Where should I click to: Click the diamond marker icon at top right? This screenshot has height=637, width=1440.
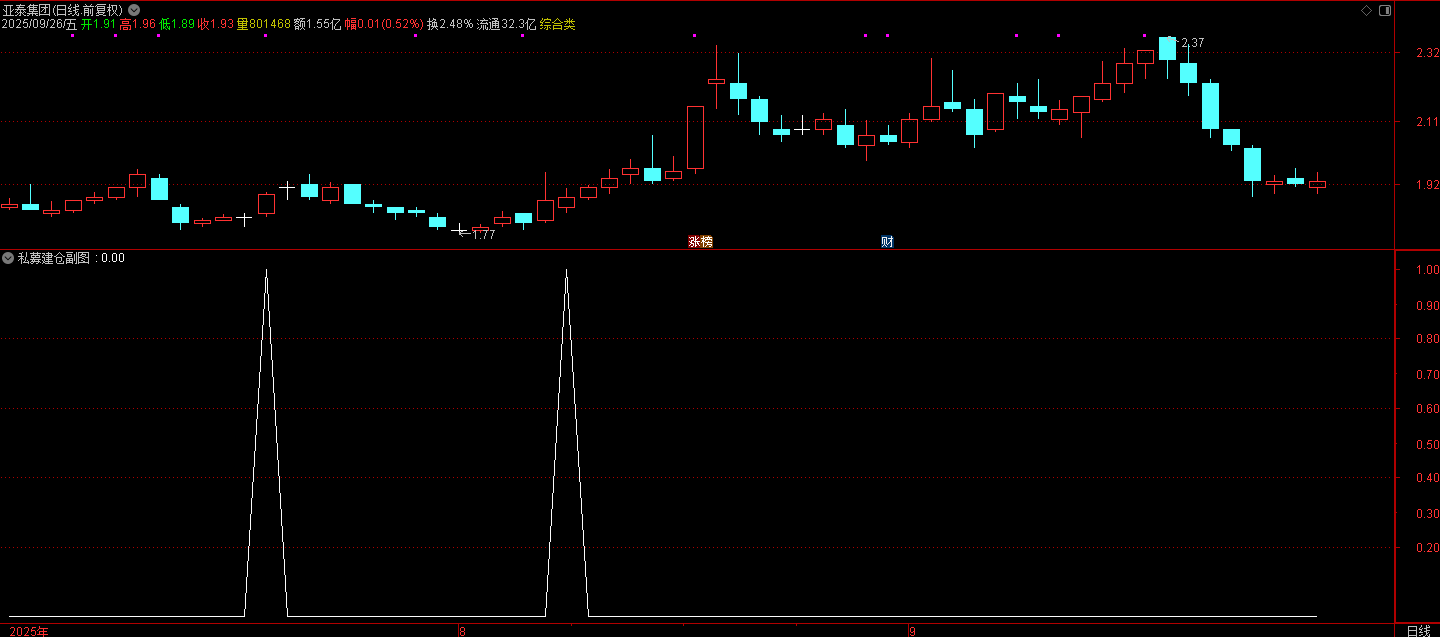[x=1366, y=10]
